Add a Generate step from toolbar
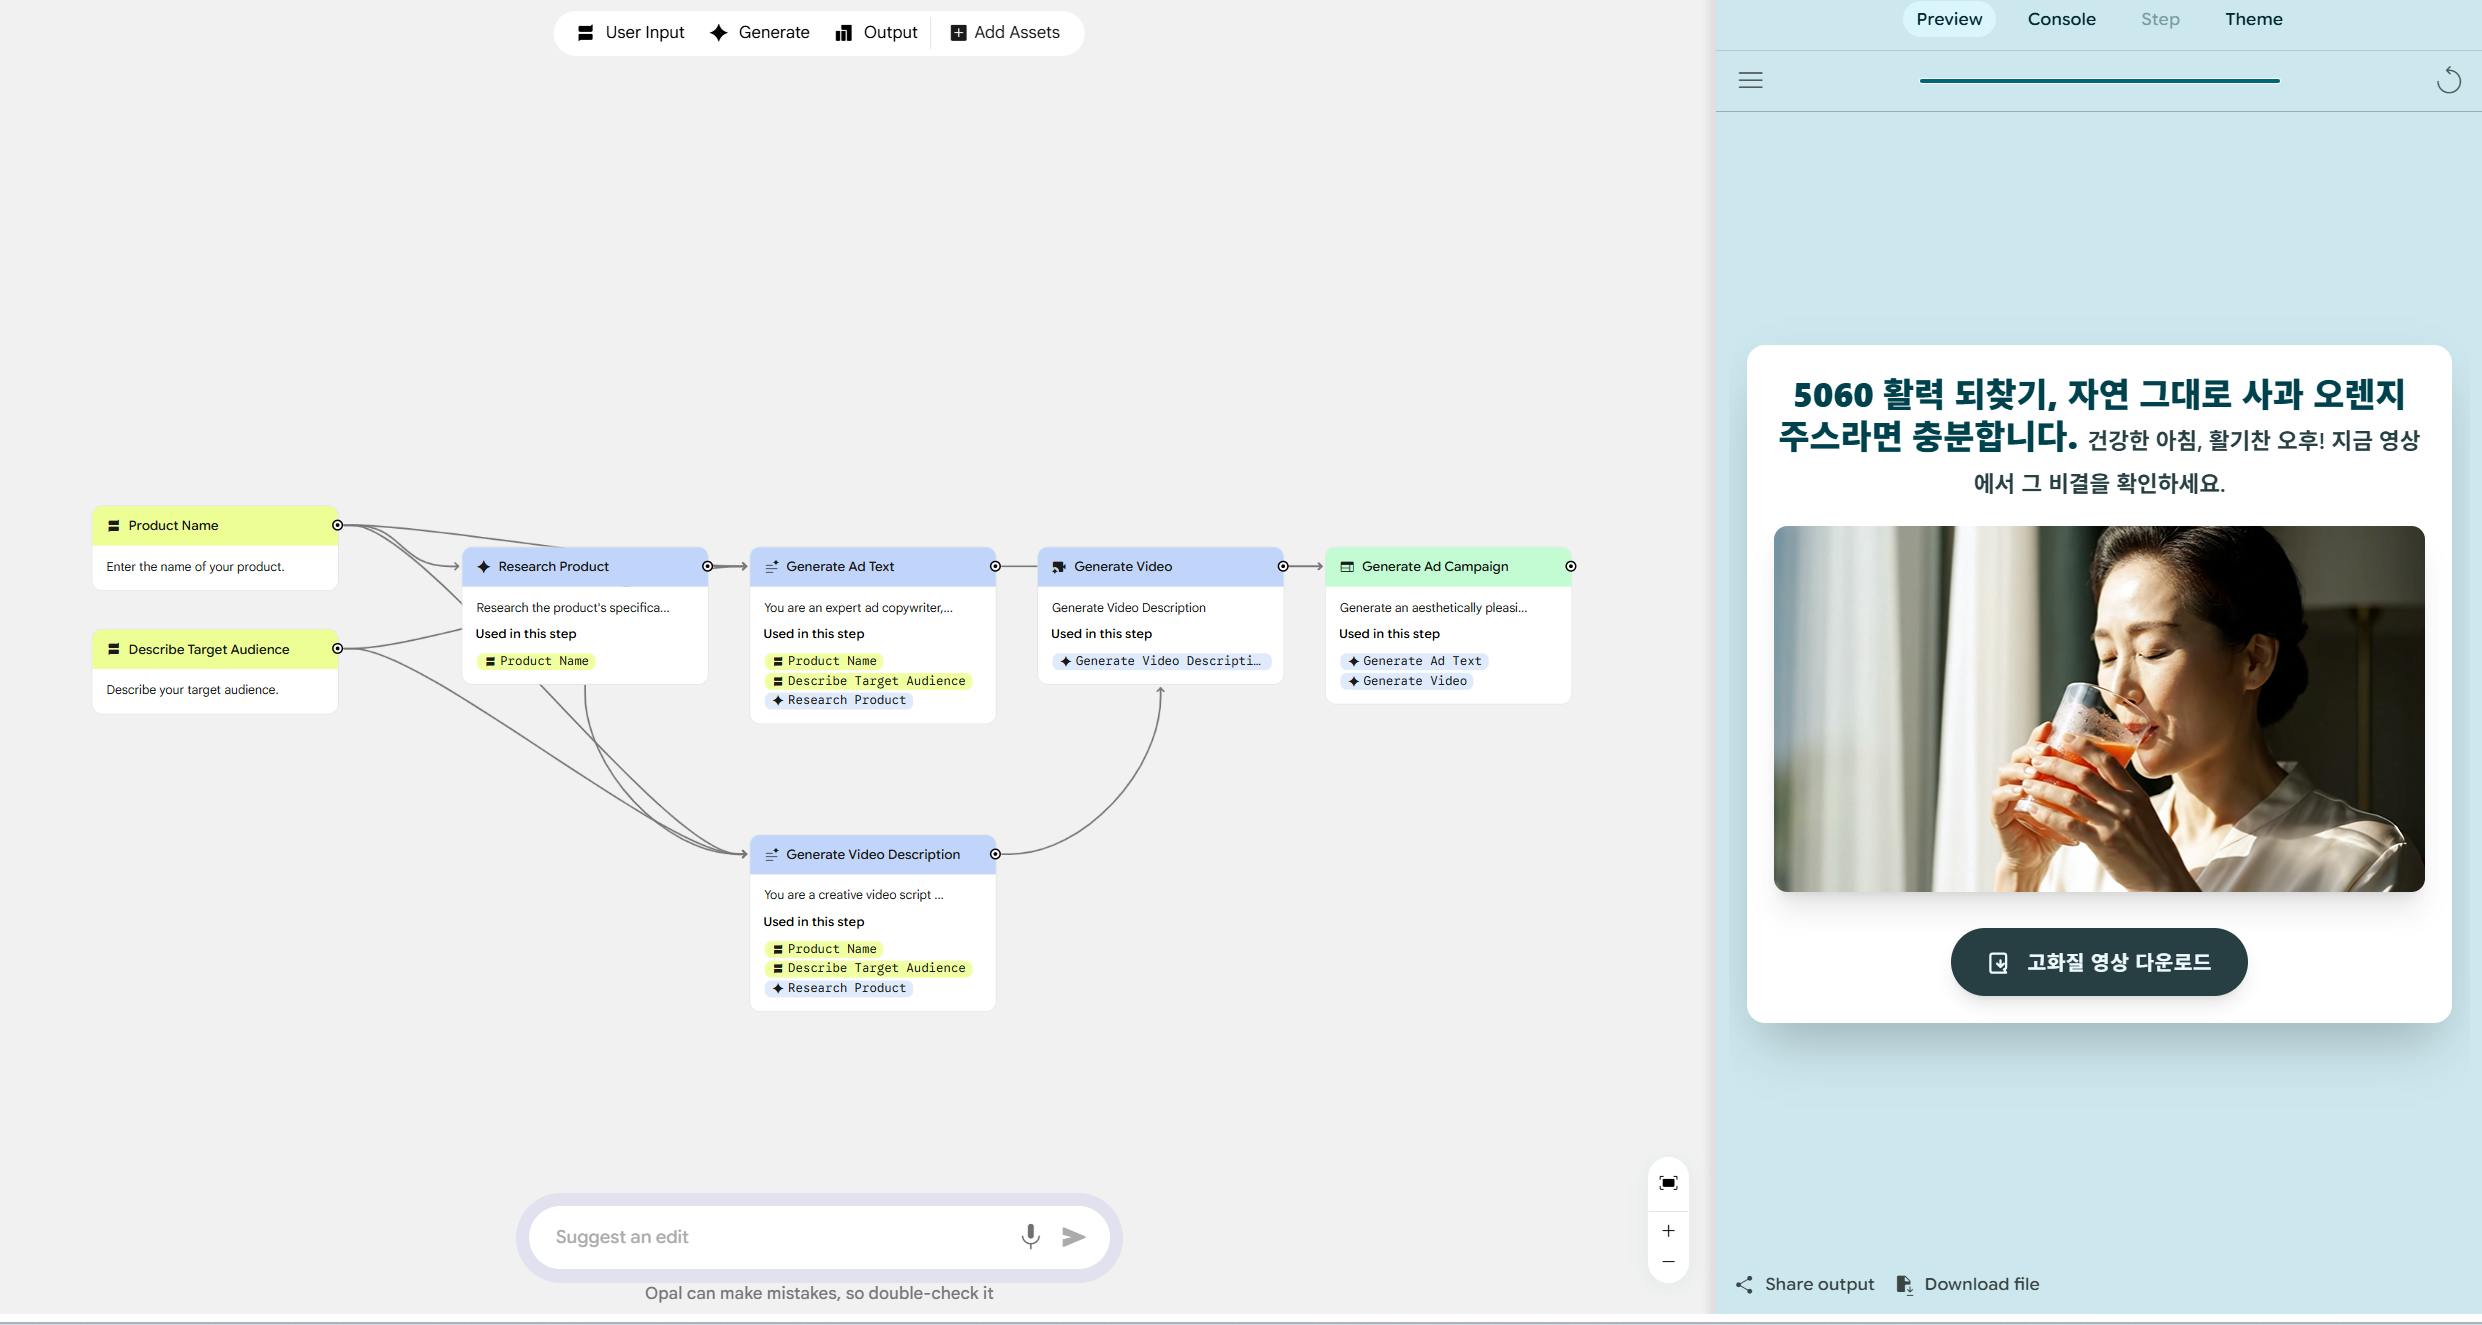This screenshot has height=1325, width=2482. [x=760, y=33]
